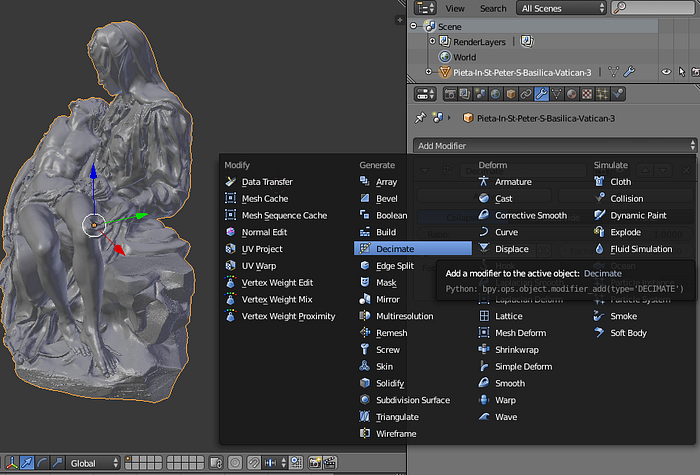The width and height of the screenshot is (700, 475).
Task: Click the translate manipulator arrow icon
Action: pyautogui.click(x=27, y=462)
